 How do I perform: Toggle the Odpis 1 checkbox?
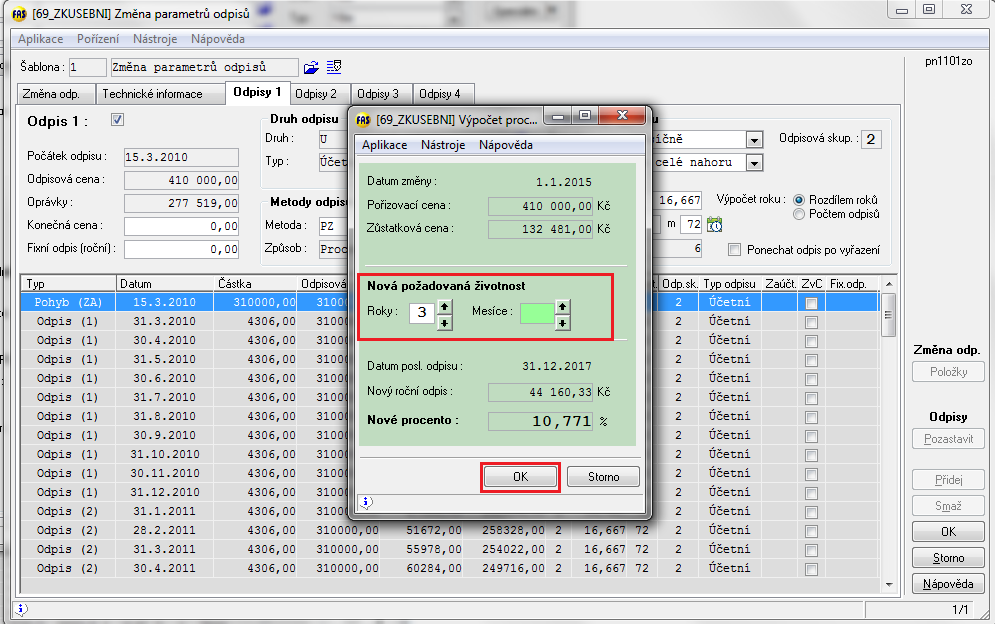[x=117, y=120]
